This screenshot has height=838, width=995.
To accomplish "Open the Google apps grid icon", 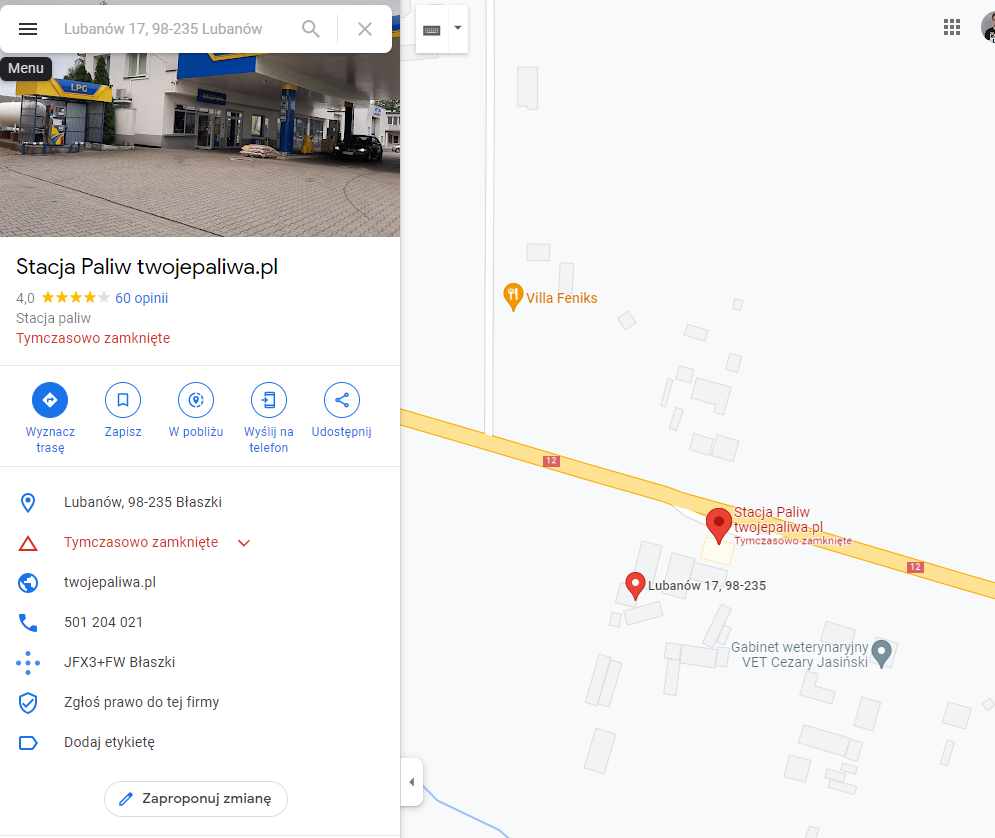I will click(951, 27).
